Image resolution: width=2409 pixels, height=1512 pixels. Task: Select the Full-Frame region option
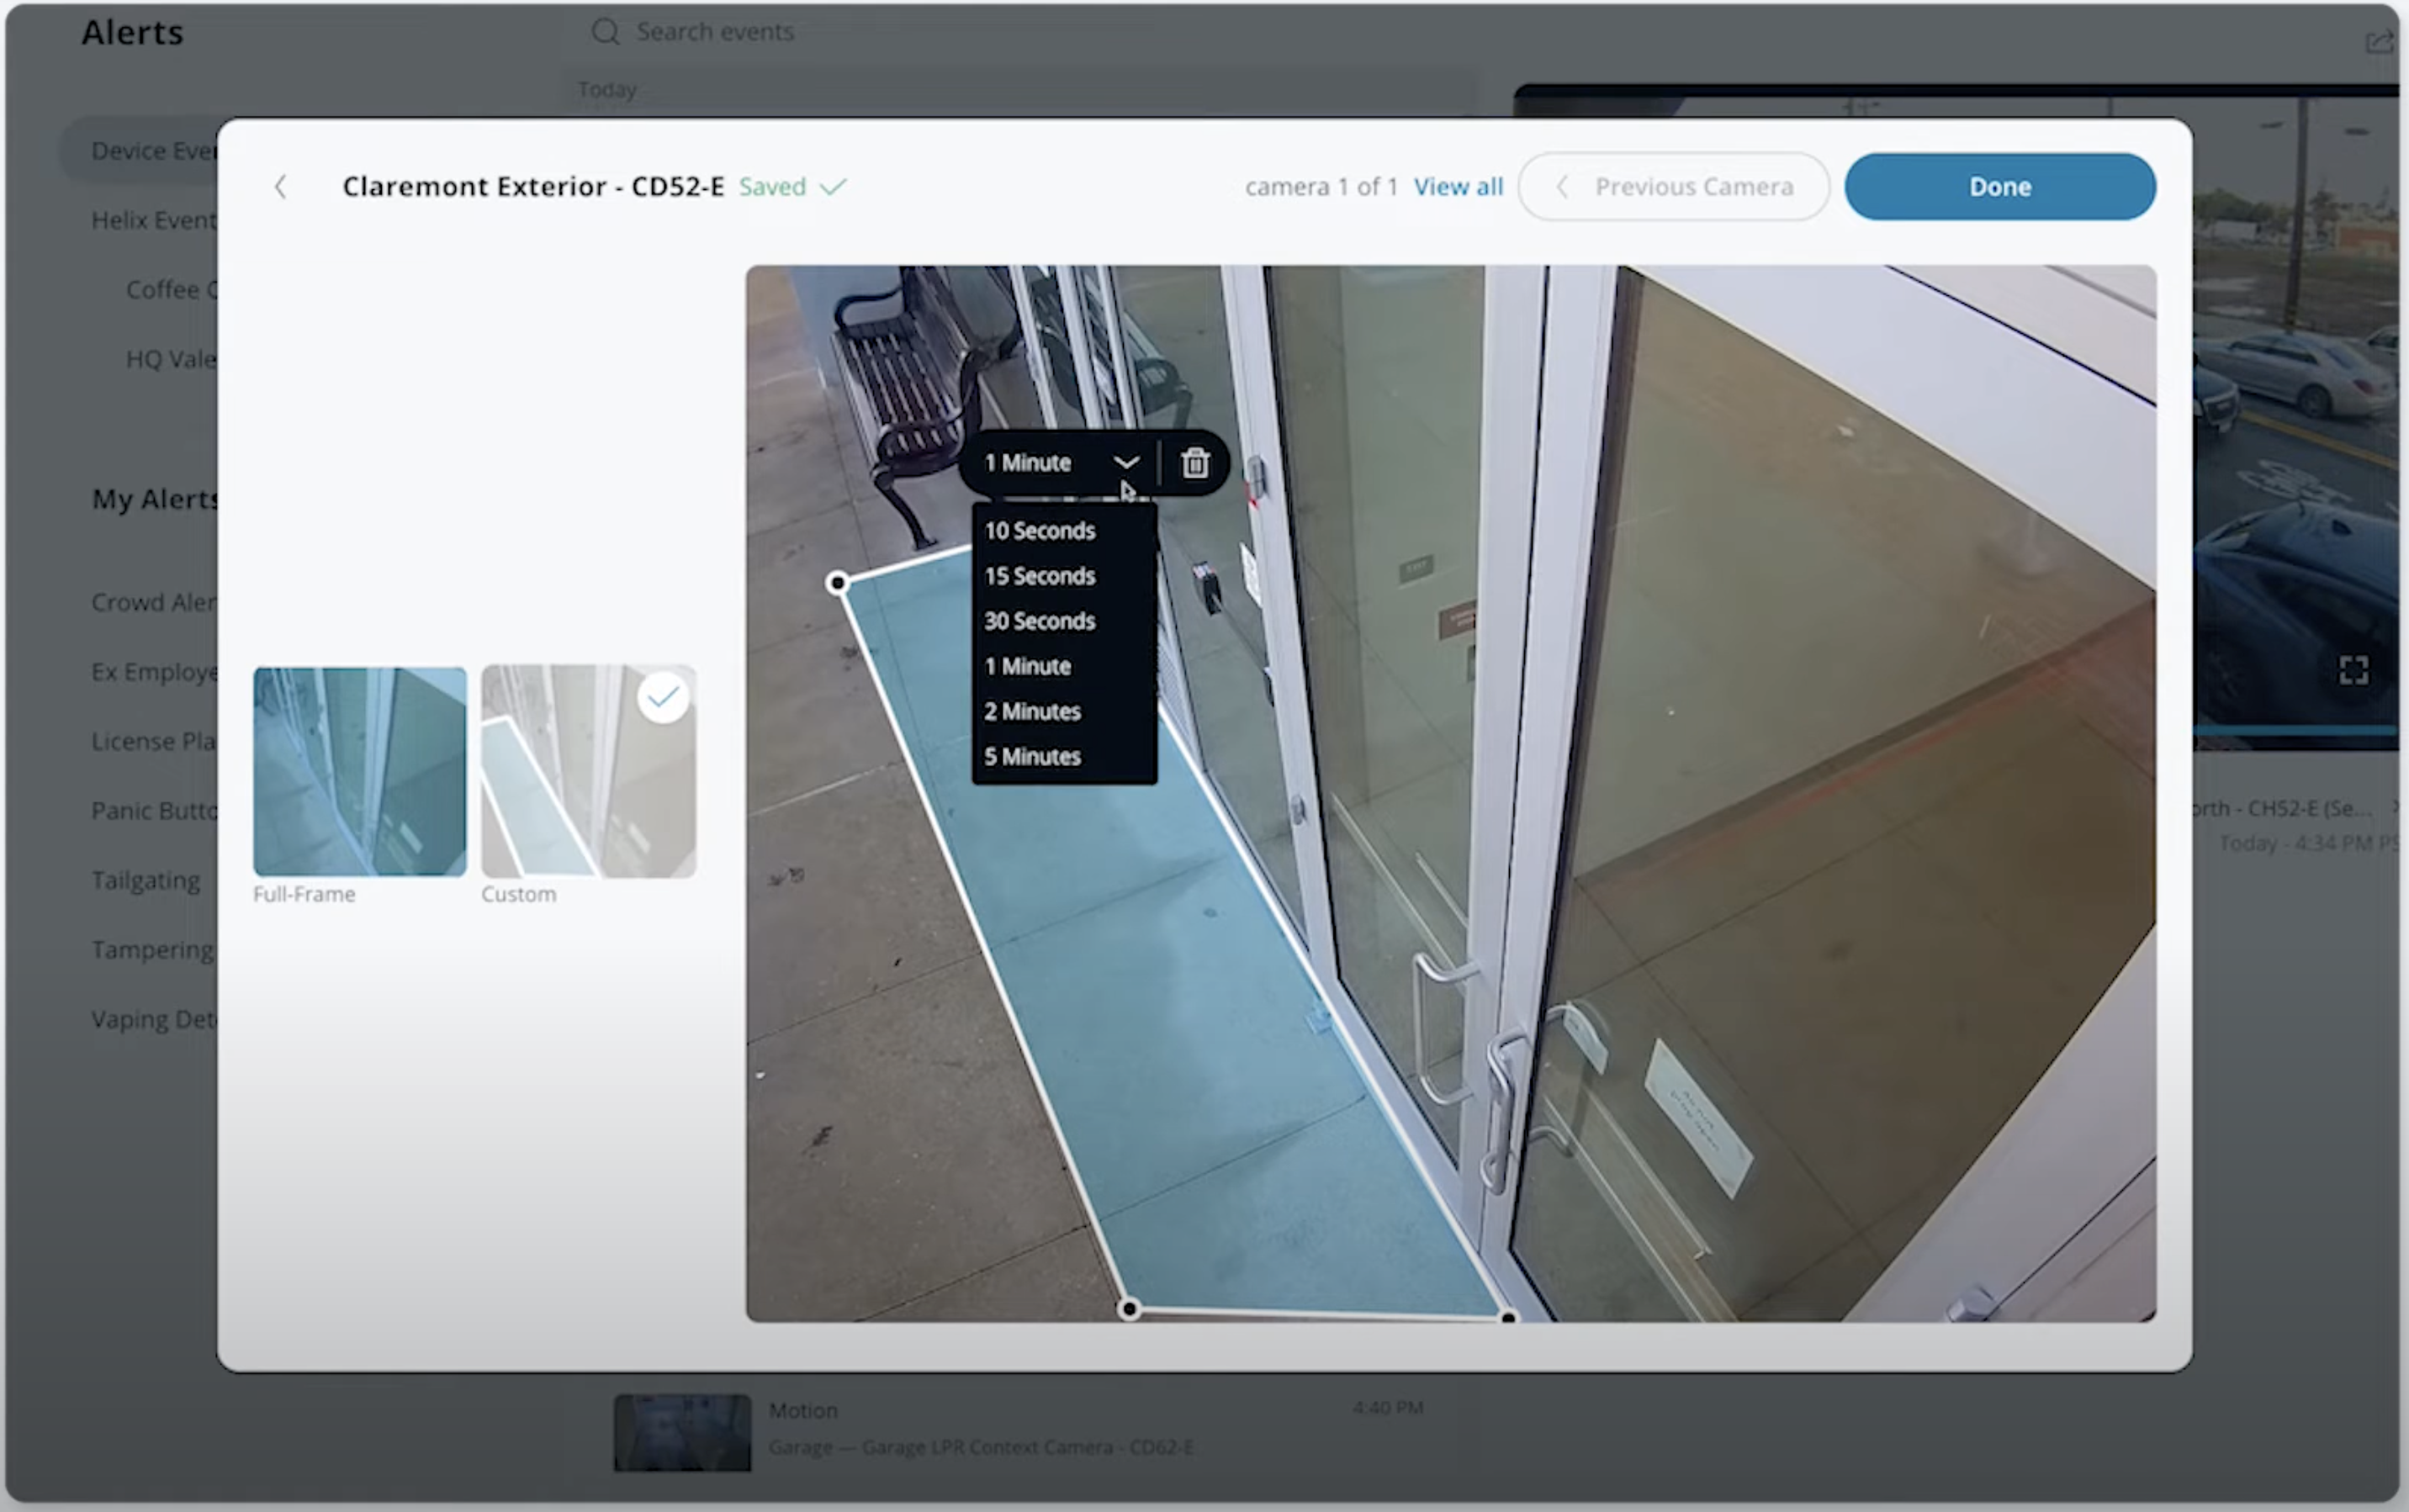[x=360, y=771]
